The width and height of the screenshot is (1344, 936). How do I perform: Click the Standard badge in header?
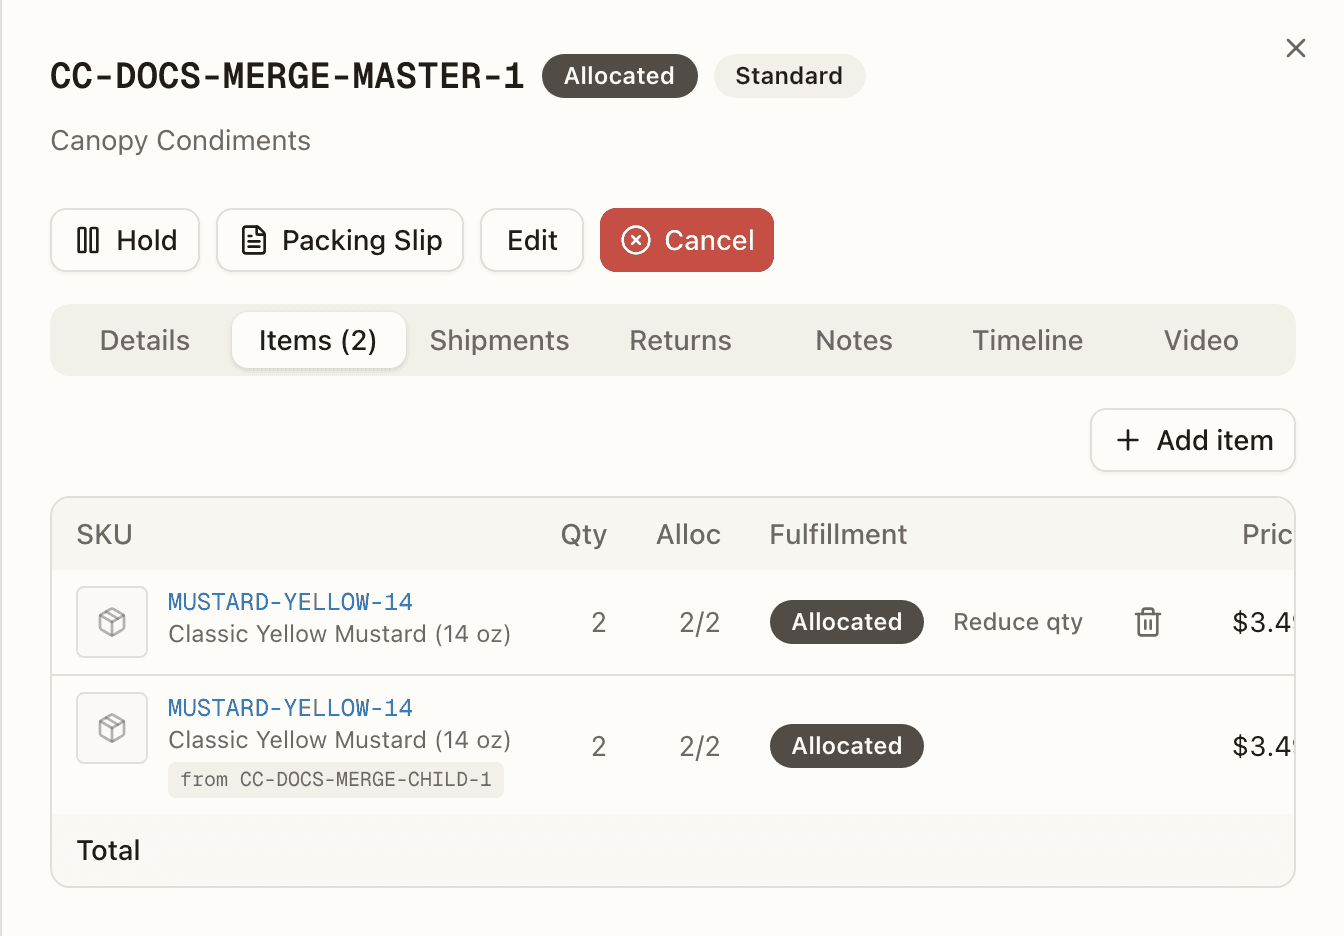(789, 76)
